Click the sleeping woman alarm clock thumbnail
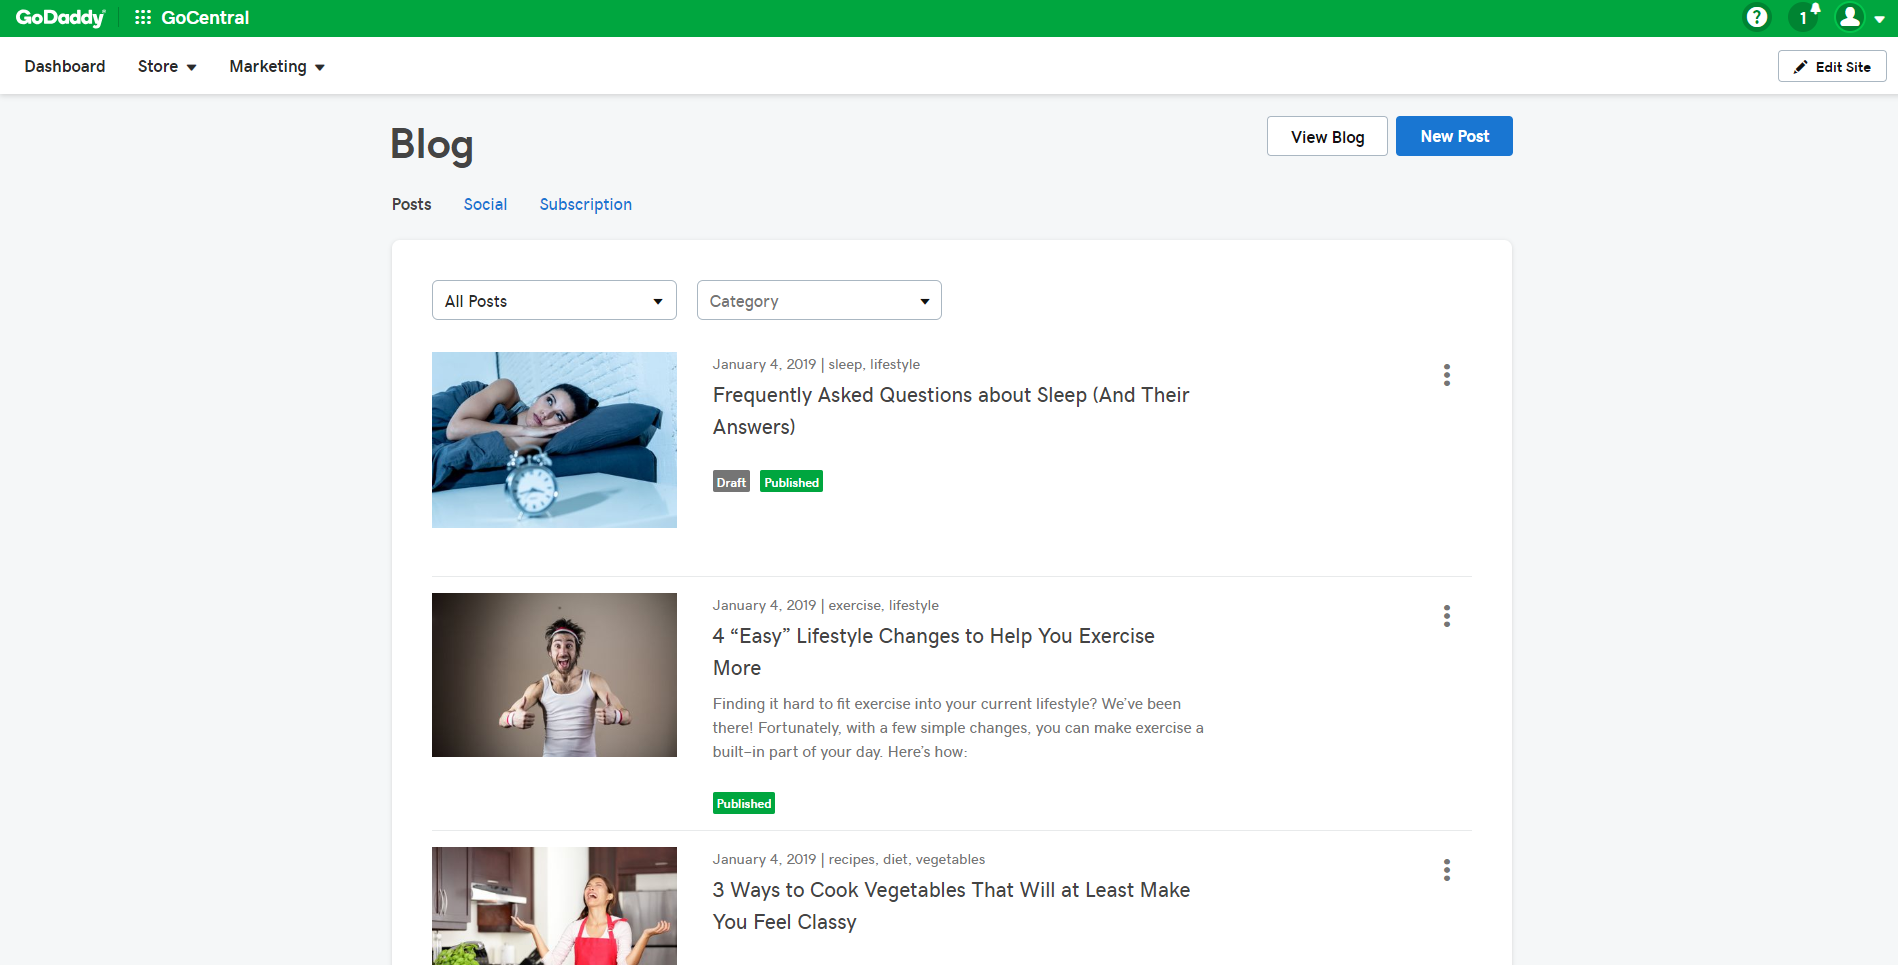 point(554,440)
